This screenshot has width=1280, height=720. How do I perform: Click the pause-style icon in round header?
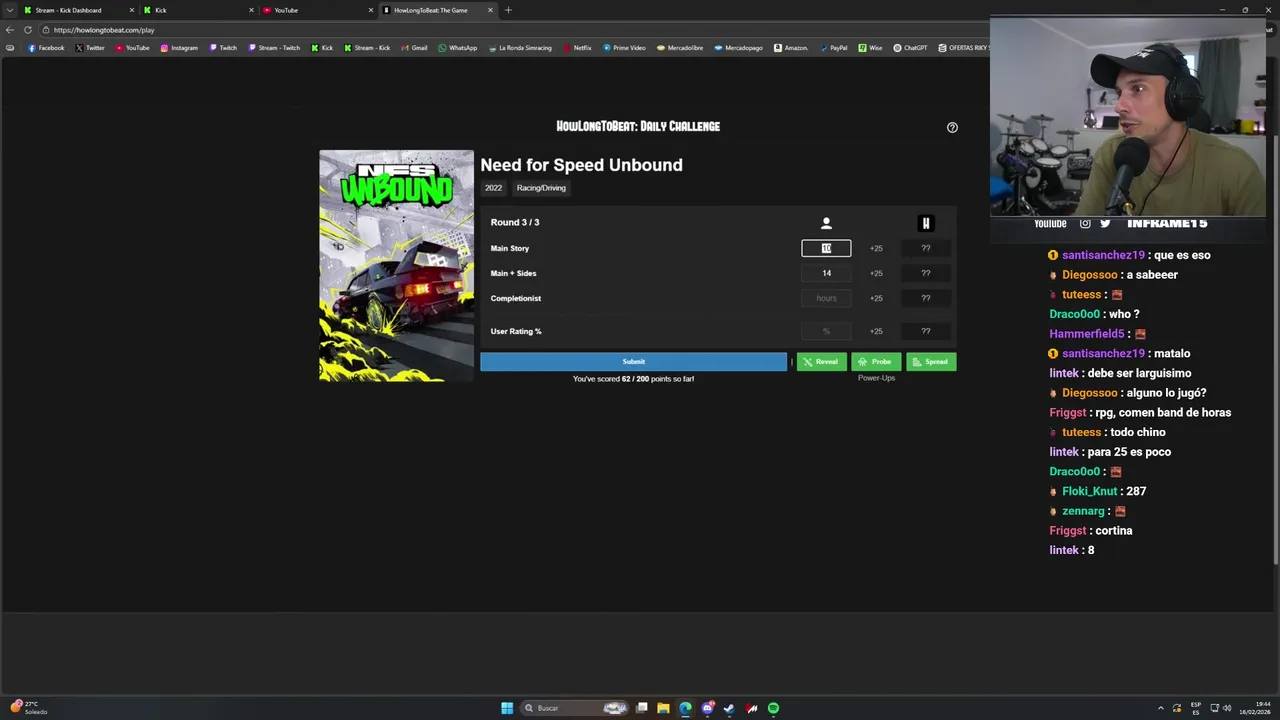pos(925,223)
